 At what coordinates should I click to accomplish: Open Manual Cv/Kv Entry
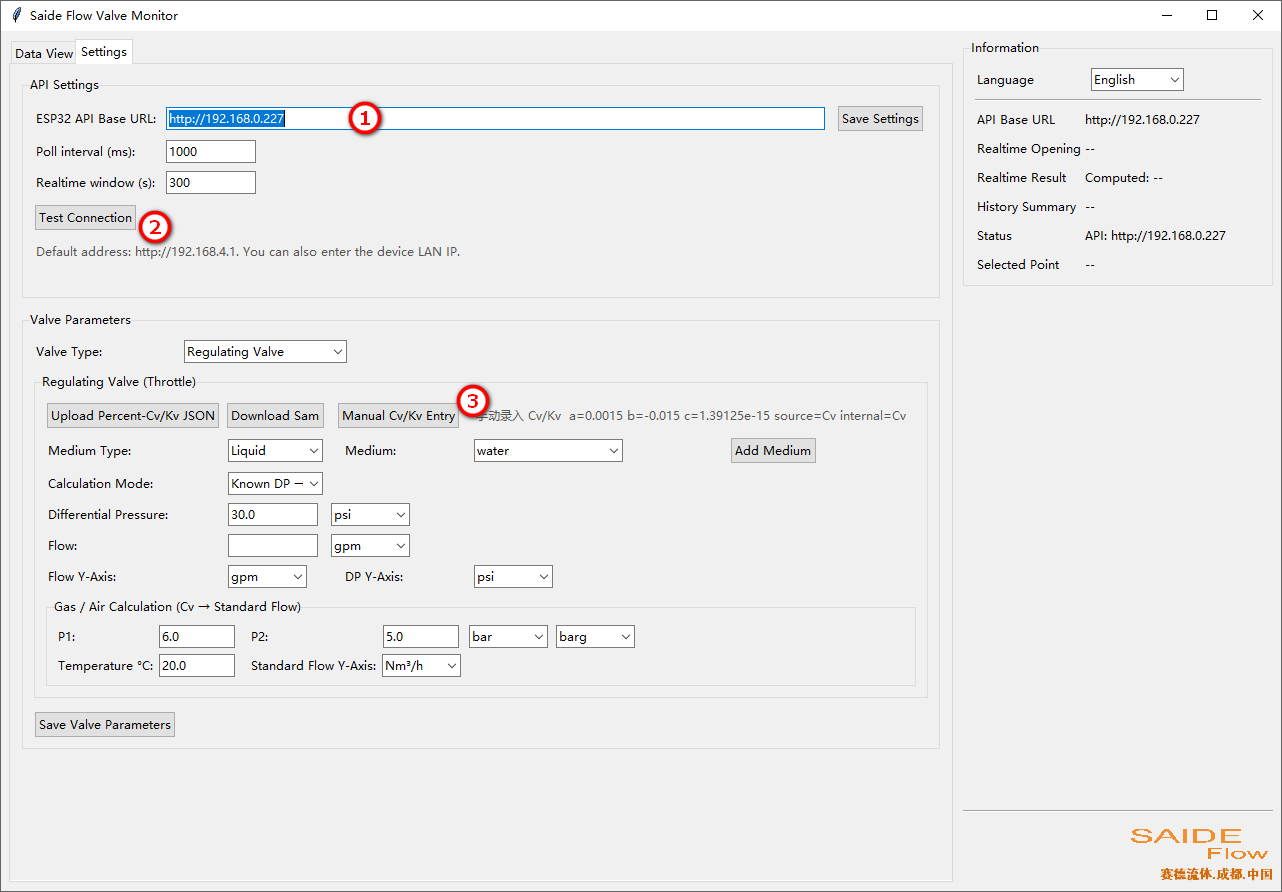coord(398,416)
